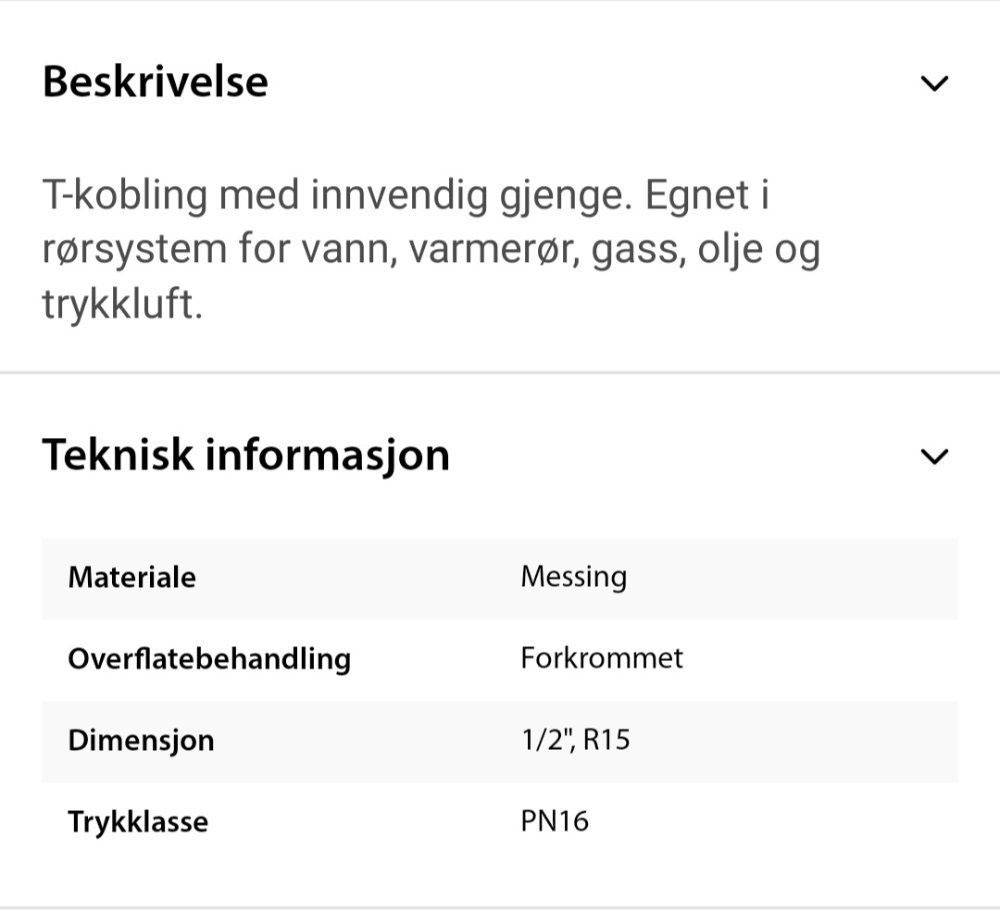Collapse the Beskrivelse section chevron

(x=934, y=83)
